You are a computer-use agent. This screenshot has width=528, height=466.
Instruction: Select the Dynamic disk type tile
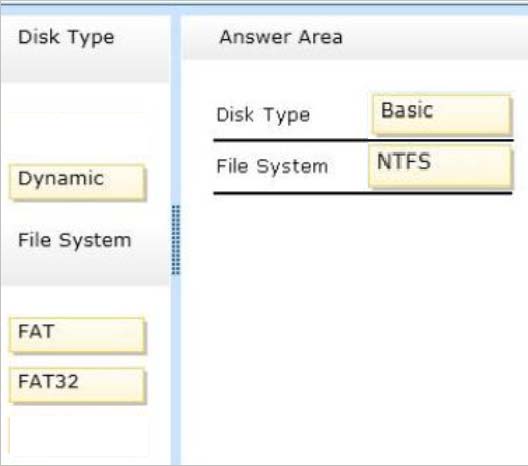77,182
